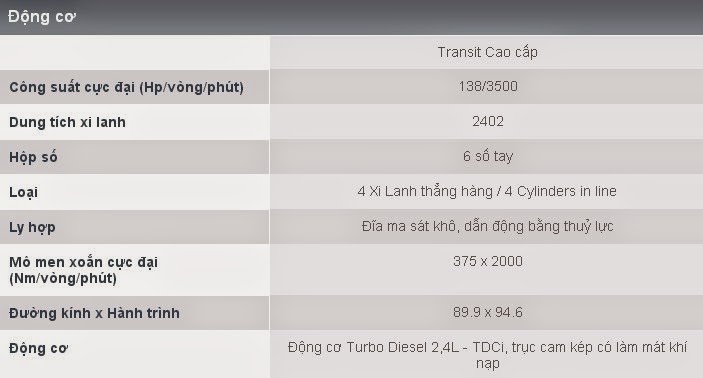Click the Đường kính x Hành trình label
The image size is (703, 378).
pyautogui.click(x=94, y=313)
